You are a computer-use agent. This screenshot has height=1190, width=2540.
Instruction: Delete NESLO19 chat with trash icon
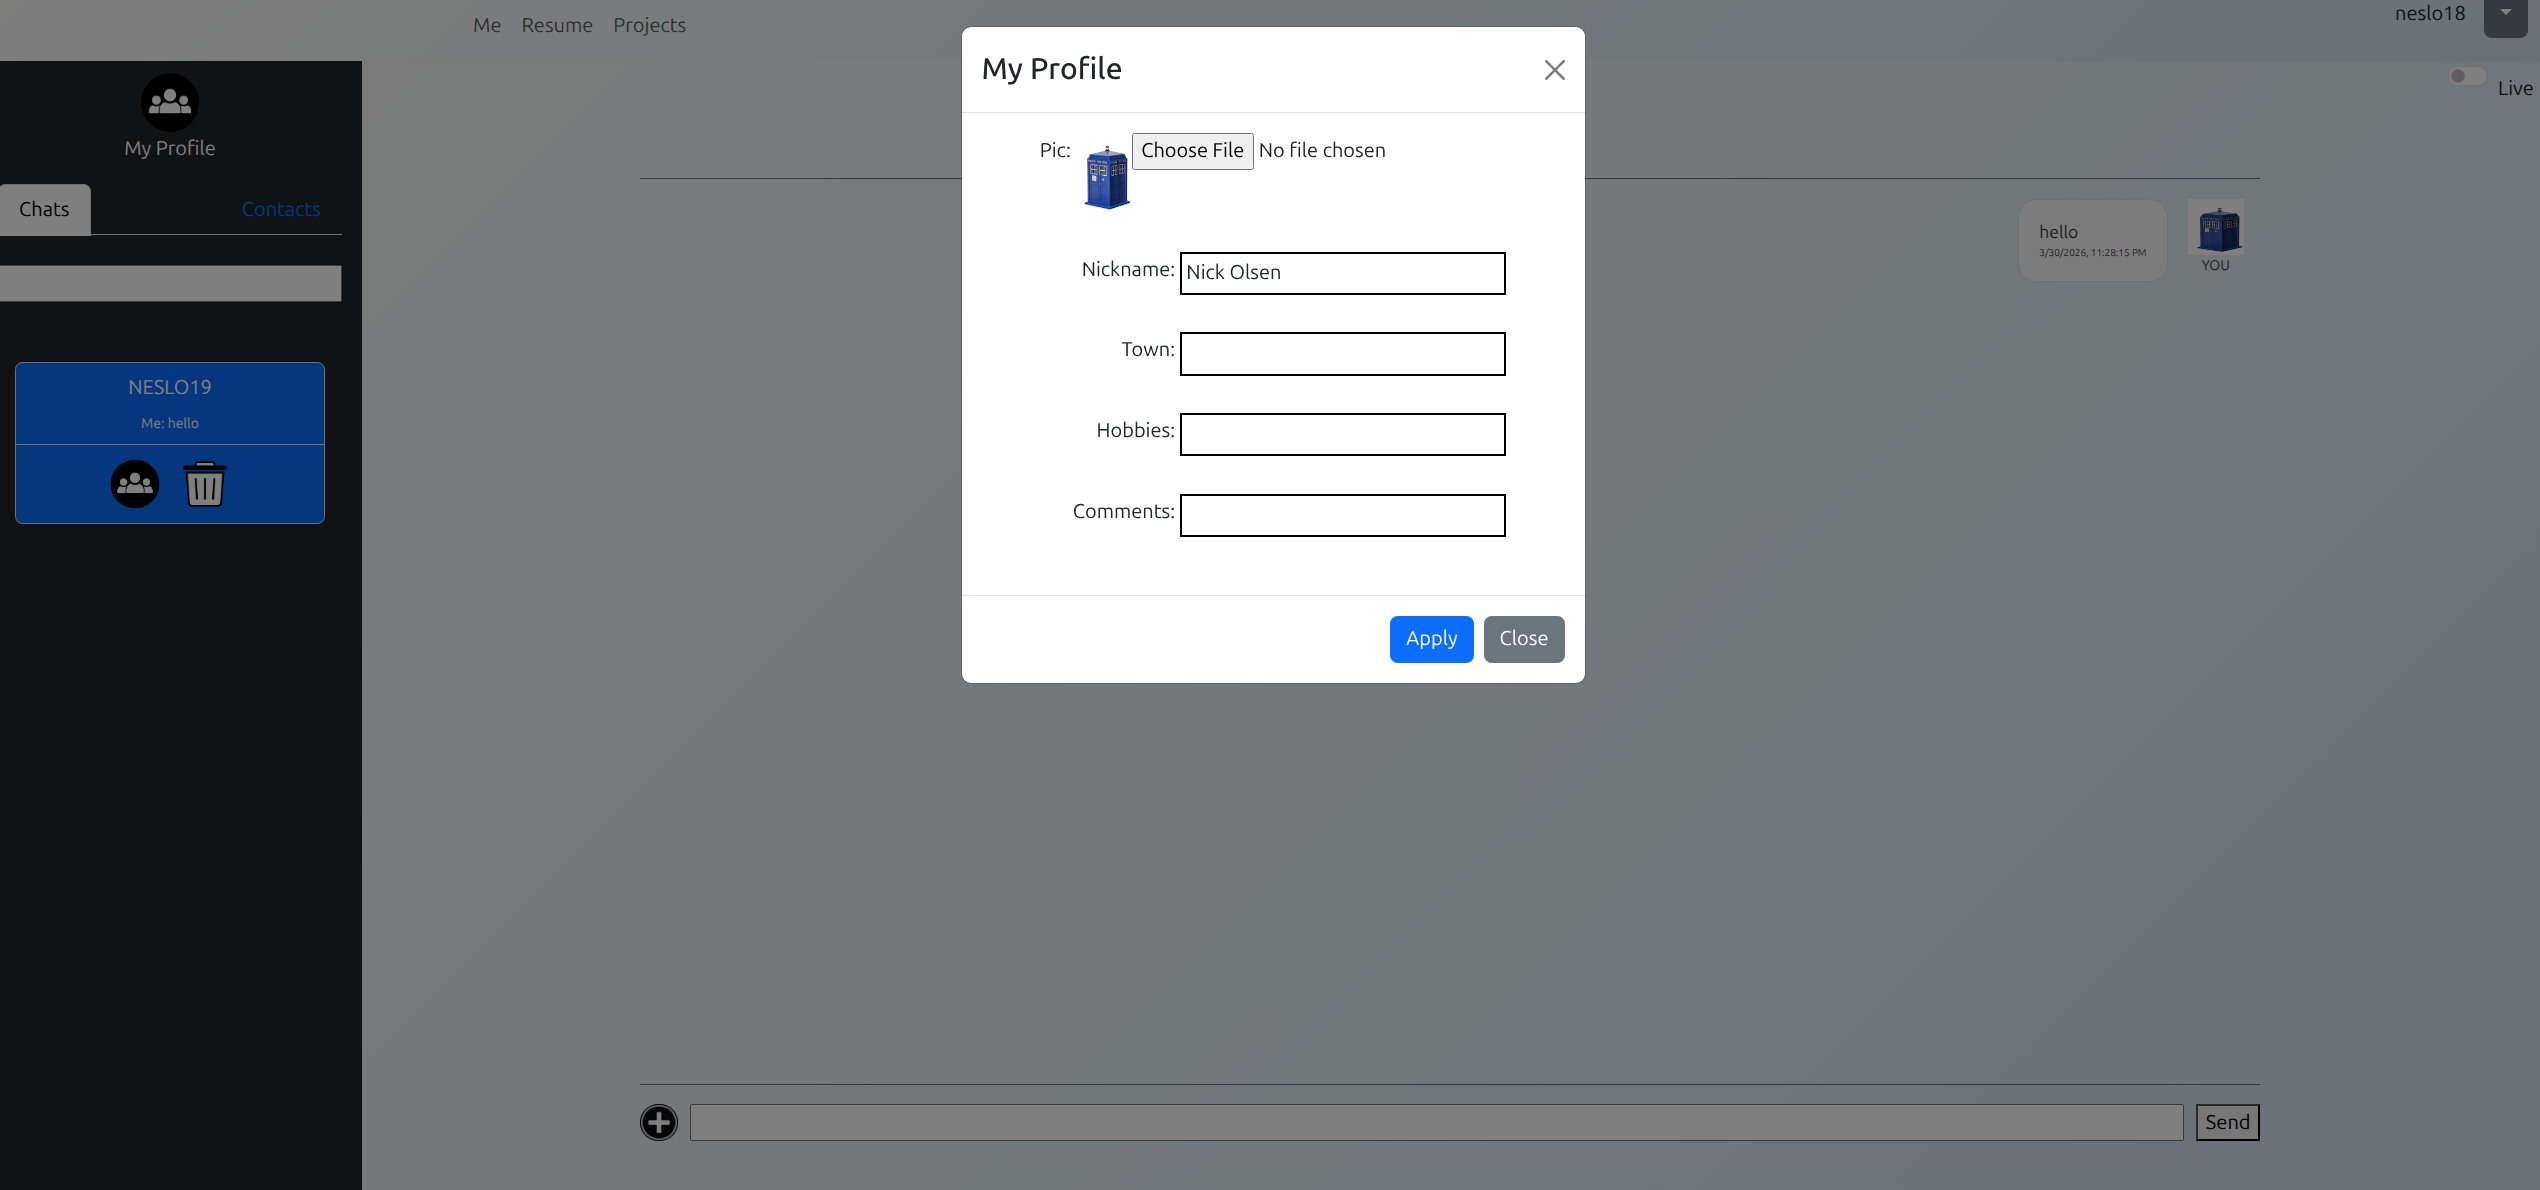(205, 484)
